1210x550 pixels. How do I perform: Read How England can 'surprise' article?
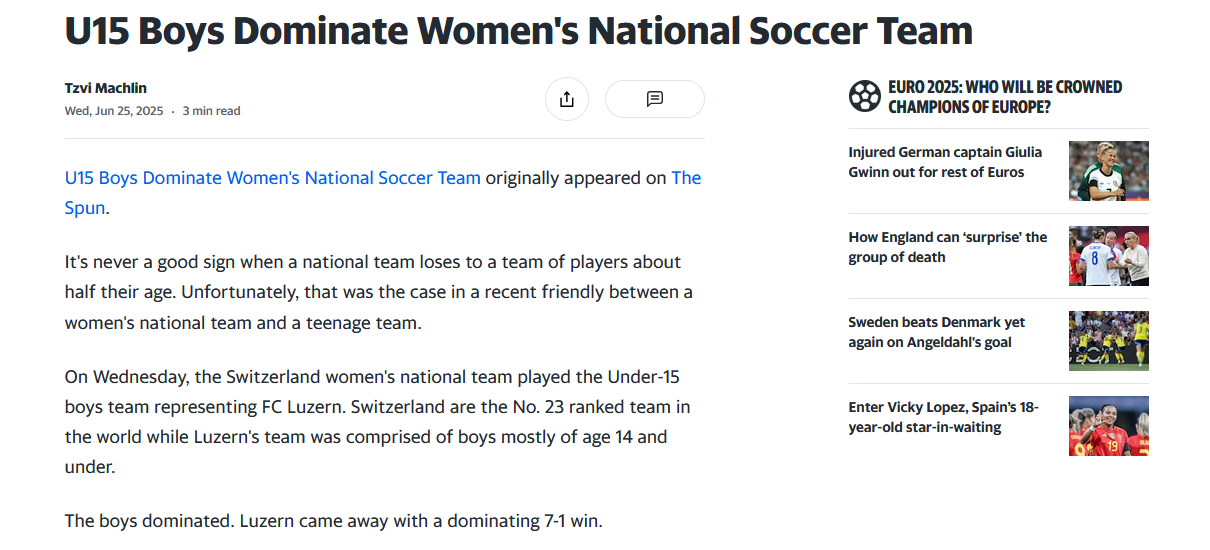[948, 247]
